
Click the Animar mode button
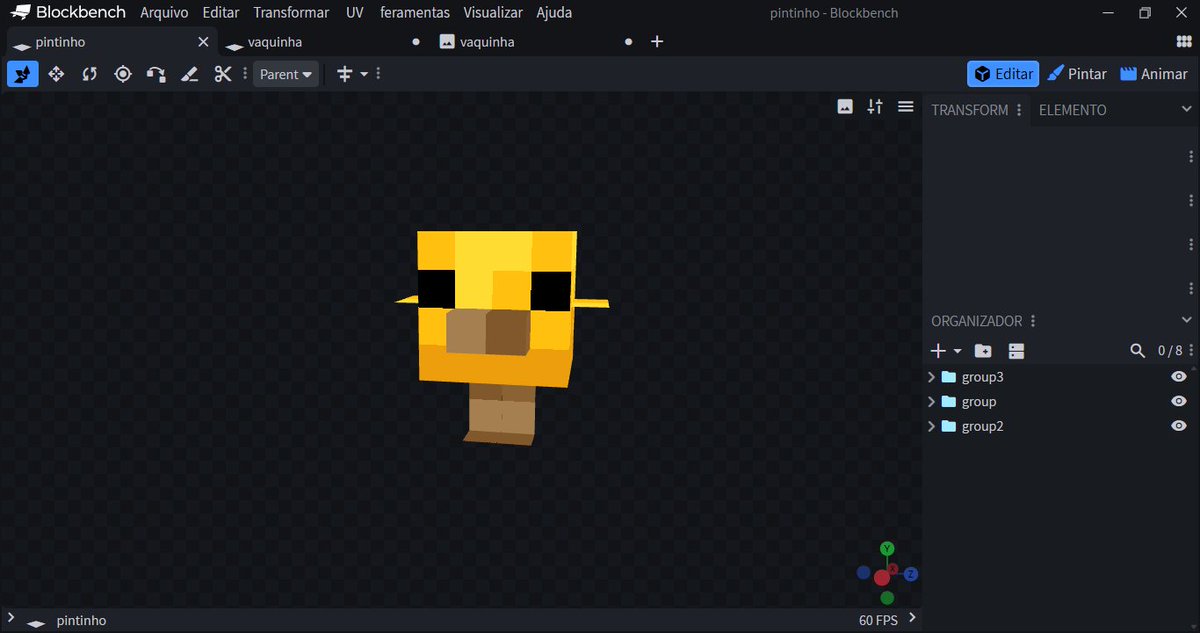[x=1154, y=73]
